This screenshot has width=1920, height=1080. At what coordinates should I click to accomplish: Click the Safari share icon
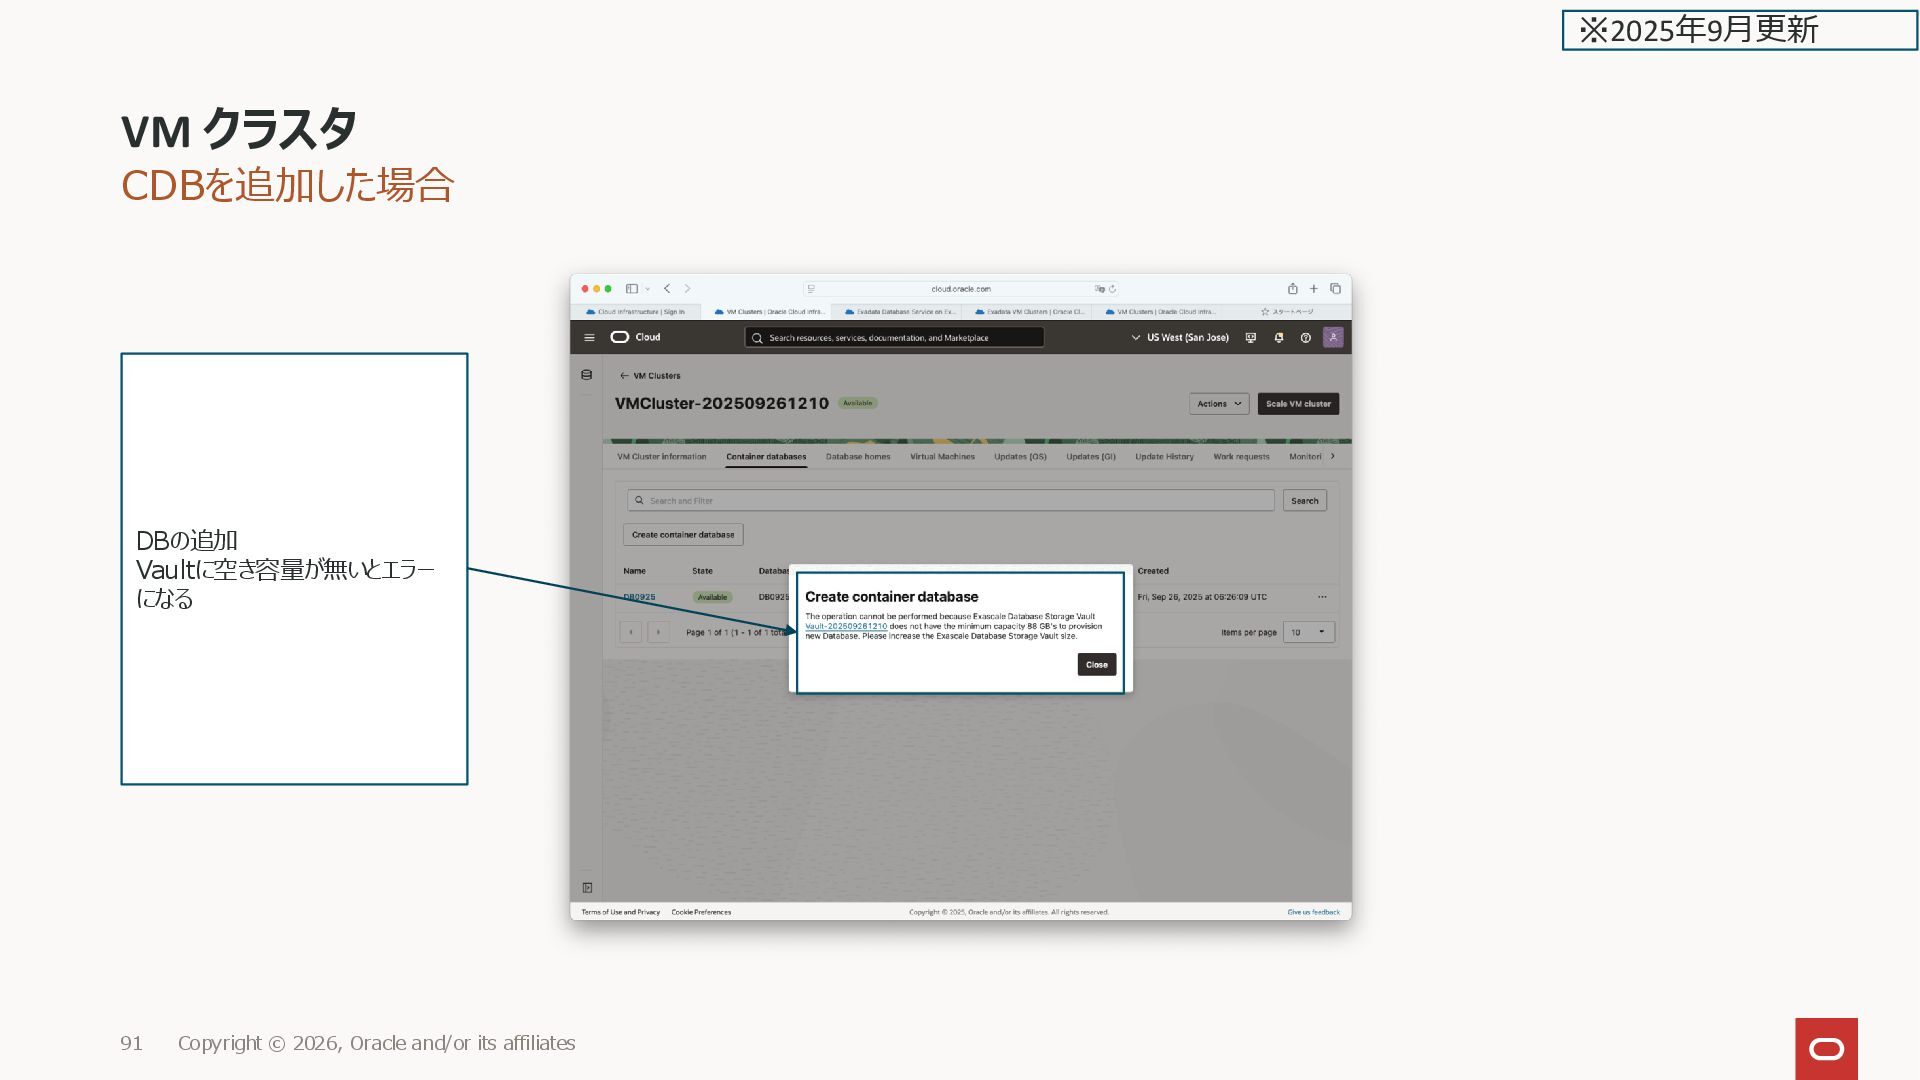coord(1292,289)
